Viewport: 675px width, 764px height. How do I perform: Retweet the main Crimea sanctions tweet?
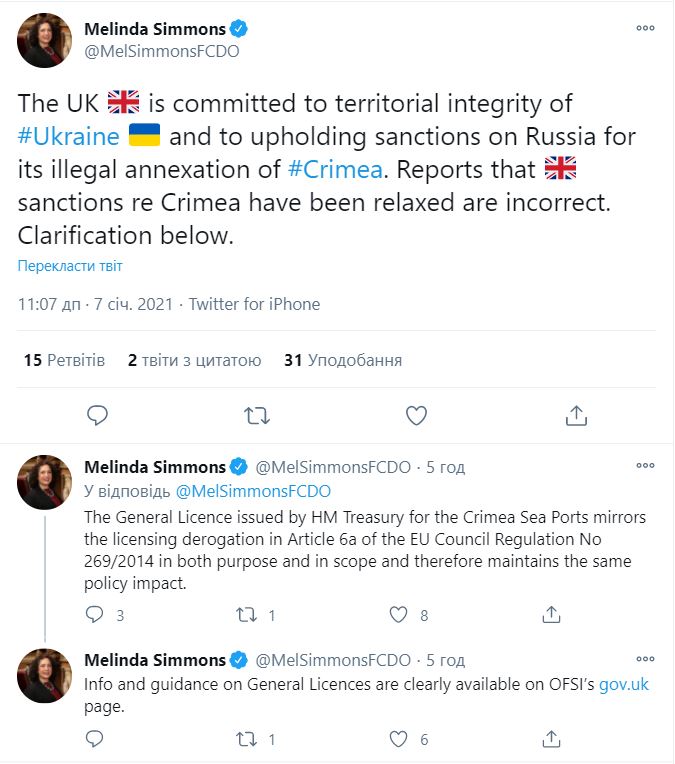(x=257, y=415)
